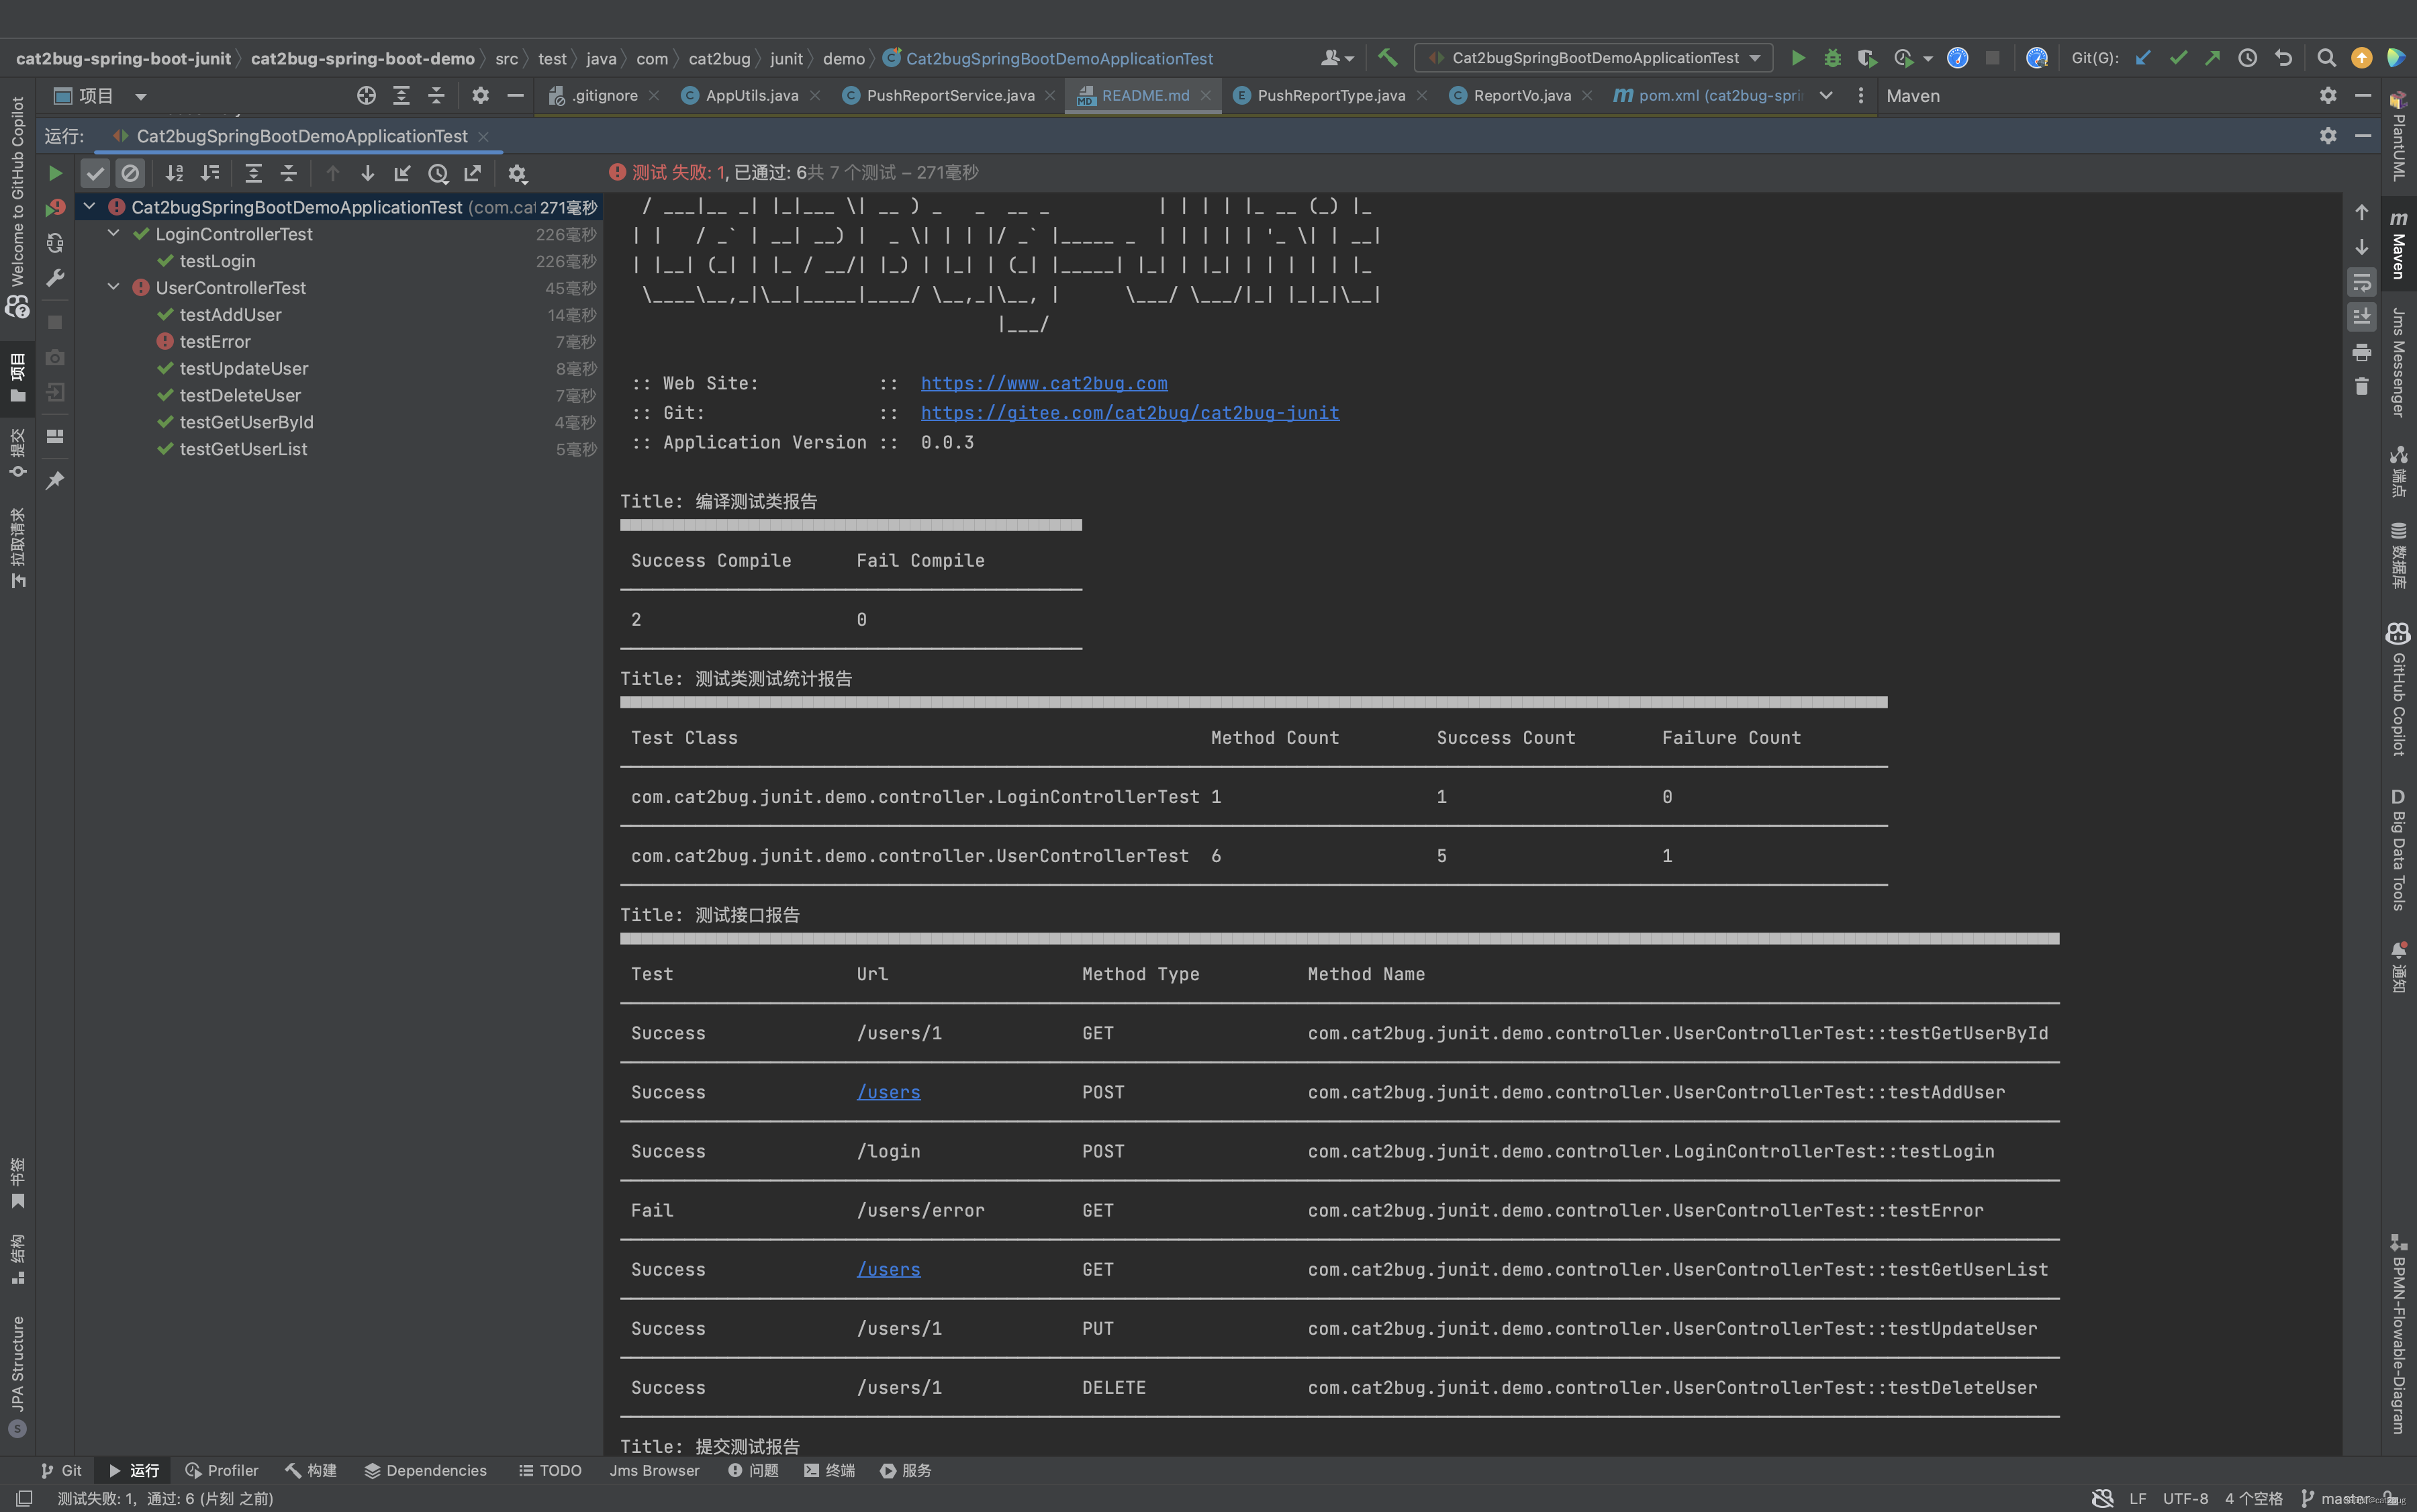Run with coverage icon in toolbar
Image resolution: width=2417 pixels, height=1512 pixels.
1867,58
